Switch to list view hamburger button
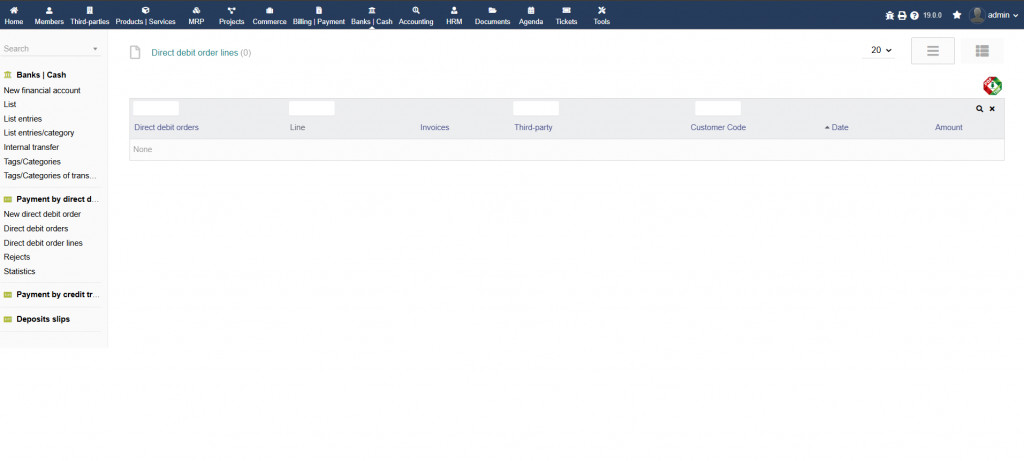 pyautogui.click(x=933, y=50)
